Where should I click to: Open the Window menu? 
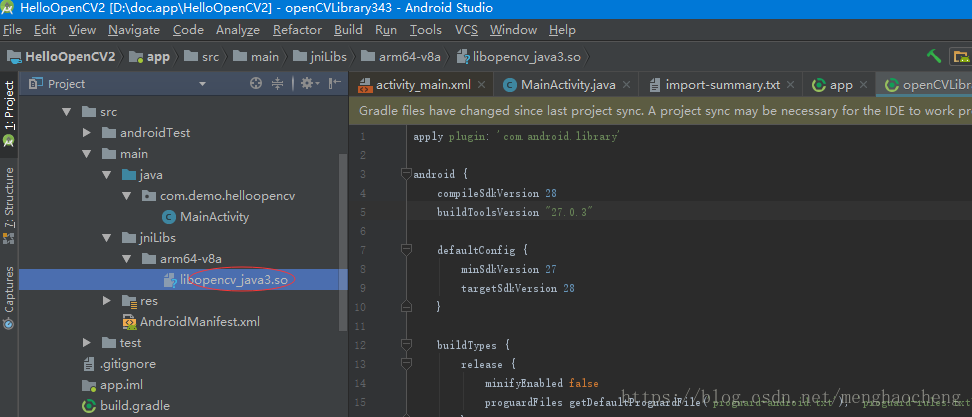pos(513,30)
